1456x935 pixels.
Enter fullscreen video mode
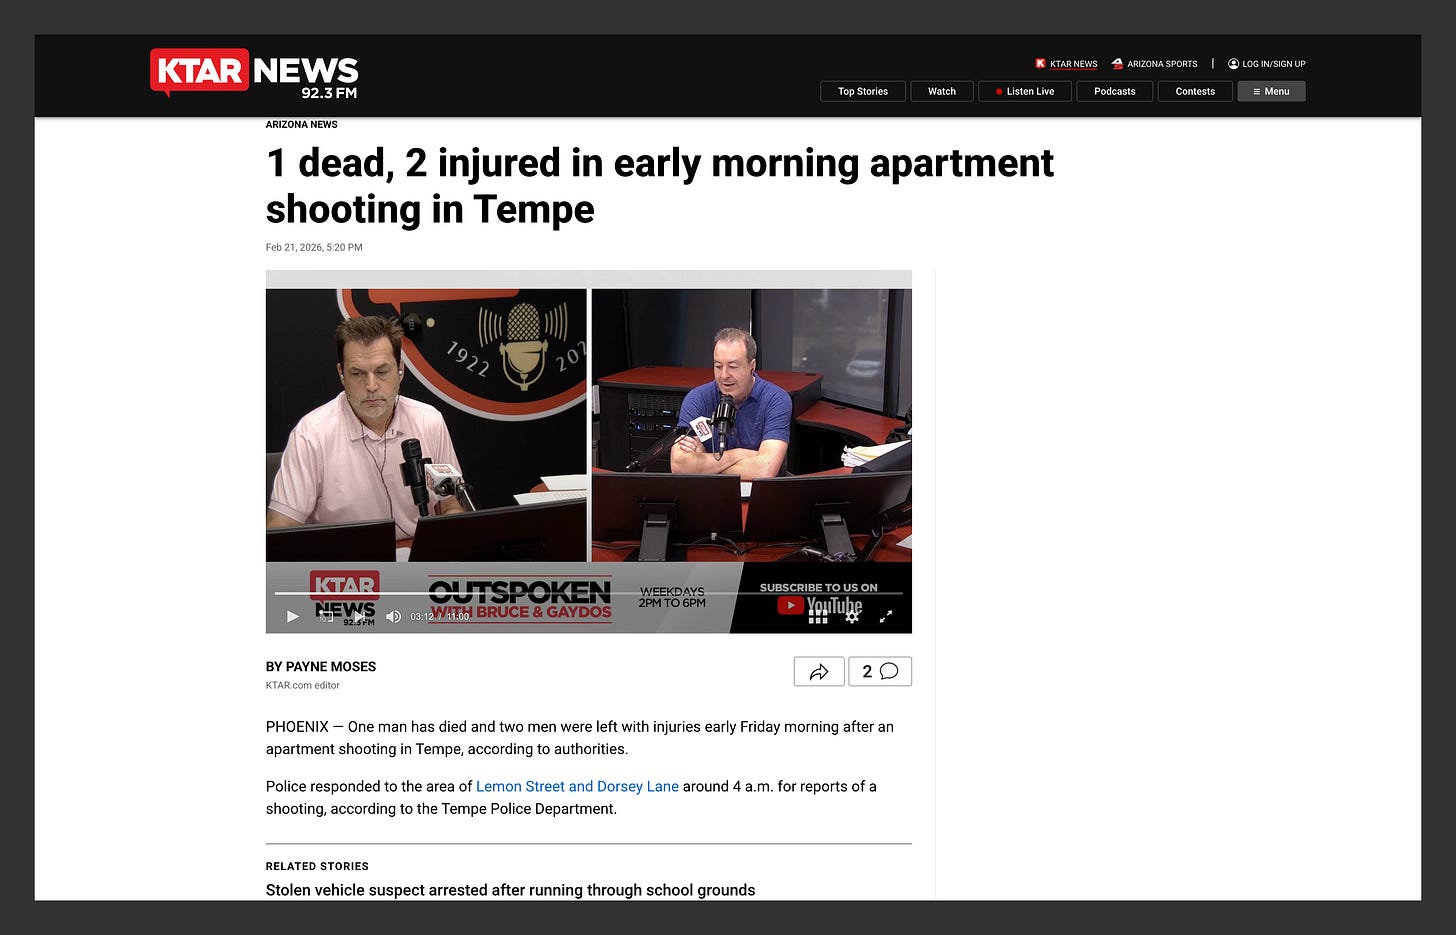coord(886,616)
